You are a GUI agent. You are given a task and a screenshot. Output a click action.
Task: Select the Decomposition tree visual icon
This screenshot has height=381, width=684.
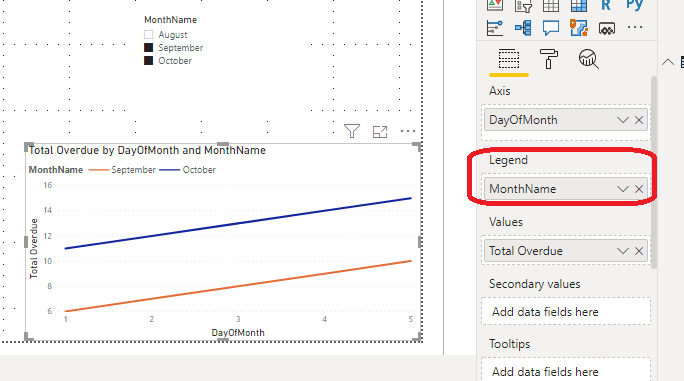pos(523,28)
